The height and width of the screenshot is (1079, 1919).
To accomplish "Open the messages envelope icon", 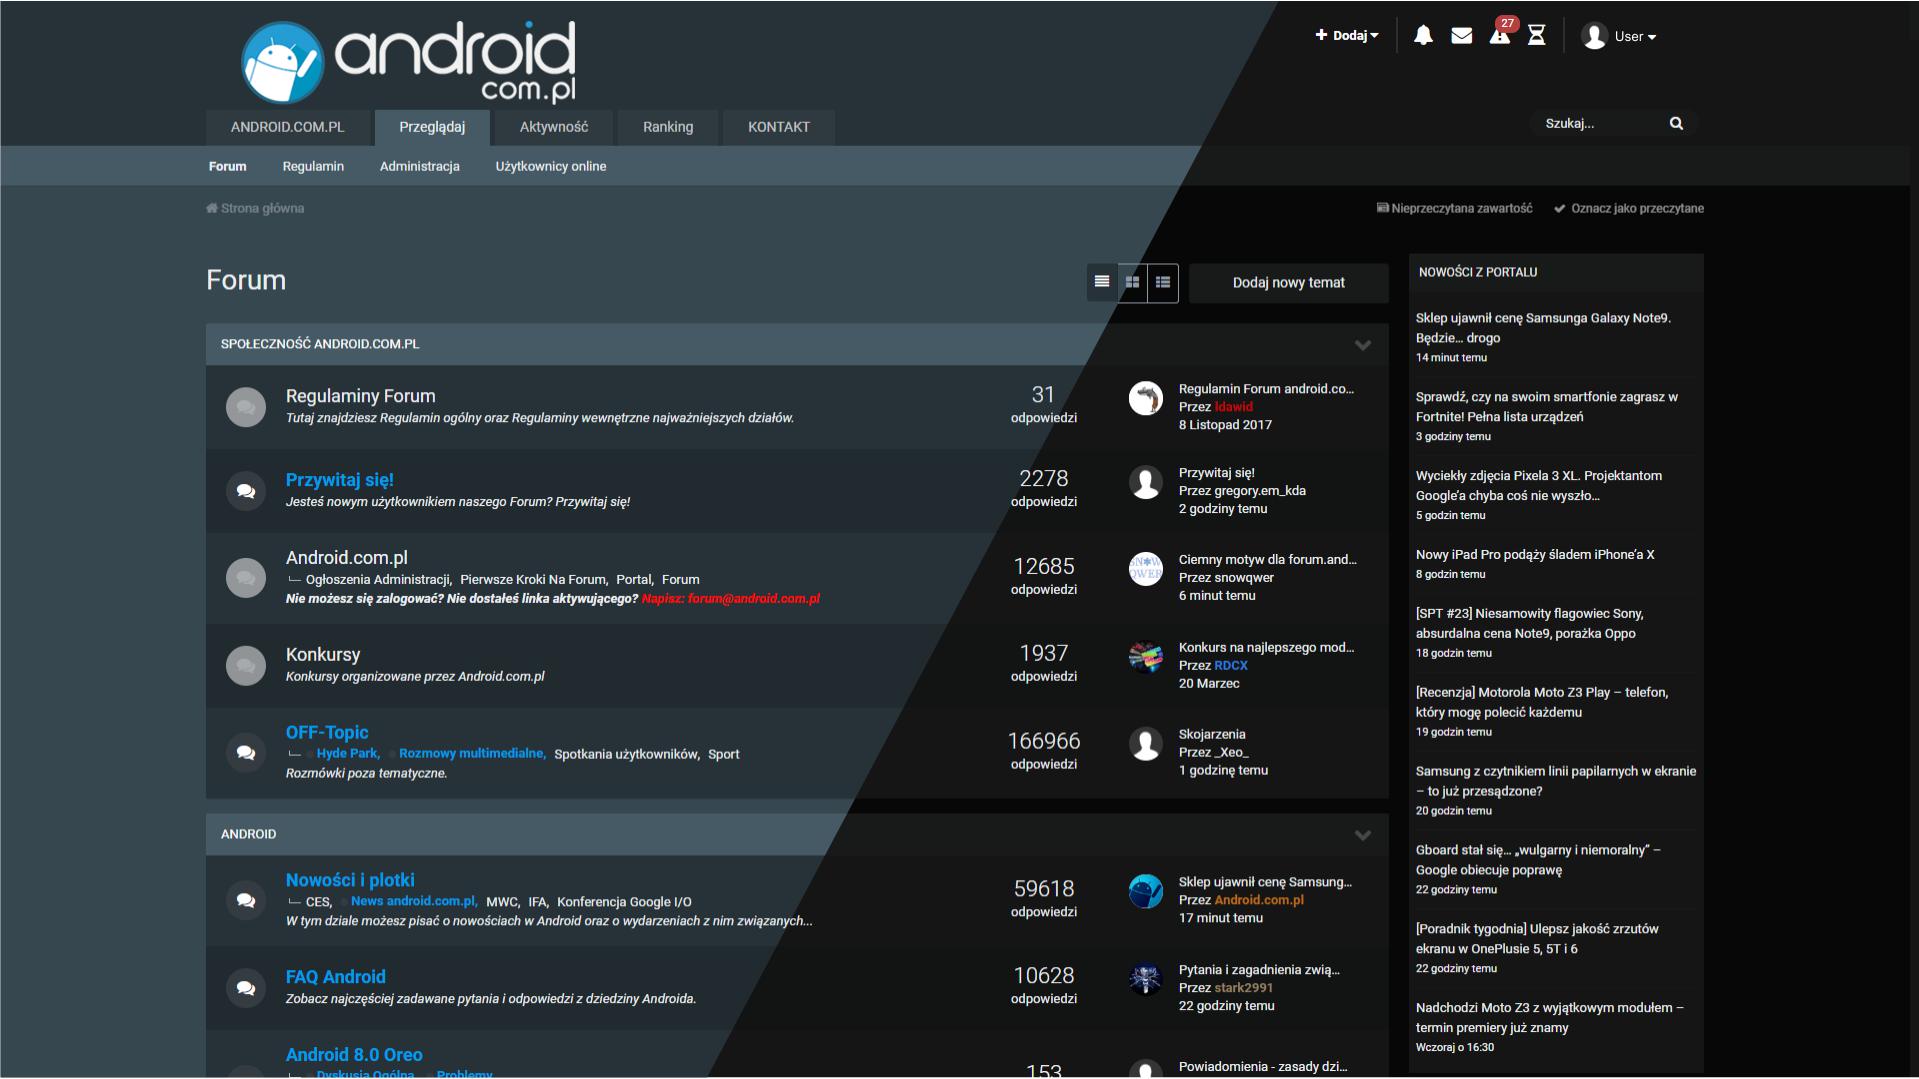I will (x=1461, y=36).
